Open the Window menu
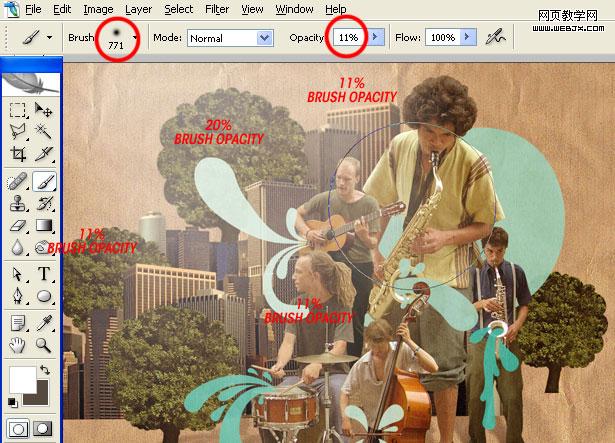The width and height of the screenshot is (615, 443). tap(294, 9)
